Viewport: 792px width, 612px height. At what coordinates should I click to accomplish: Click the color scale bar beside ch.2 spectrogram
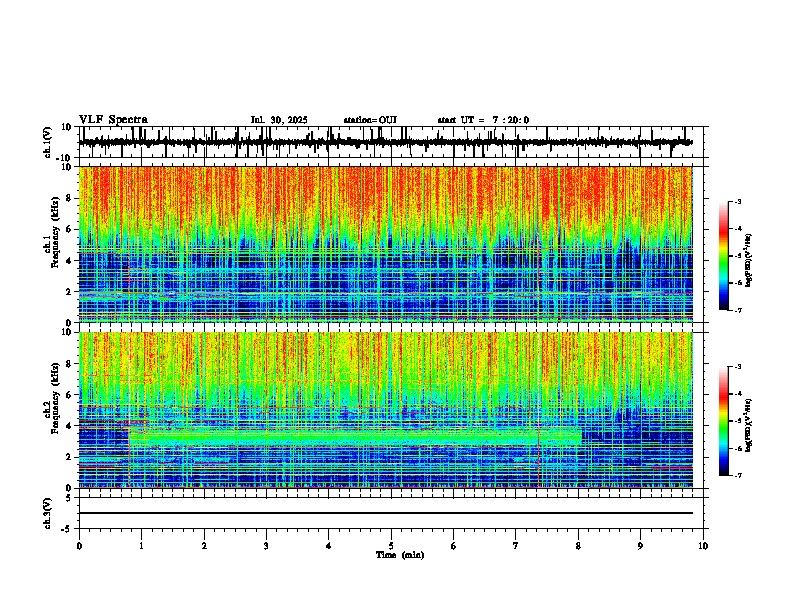pos(724,421)
